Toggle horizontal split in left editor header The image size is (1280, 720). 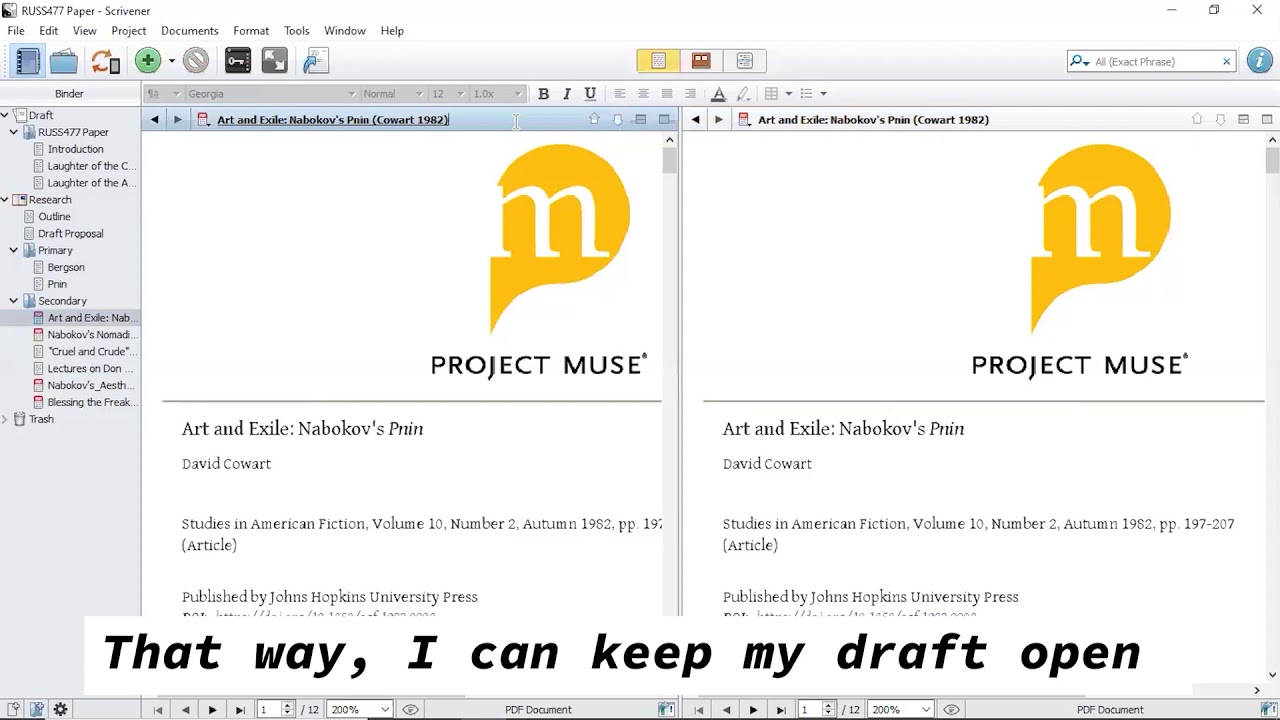[640, 120]
